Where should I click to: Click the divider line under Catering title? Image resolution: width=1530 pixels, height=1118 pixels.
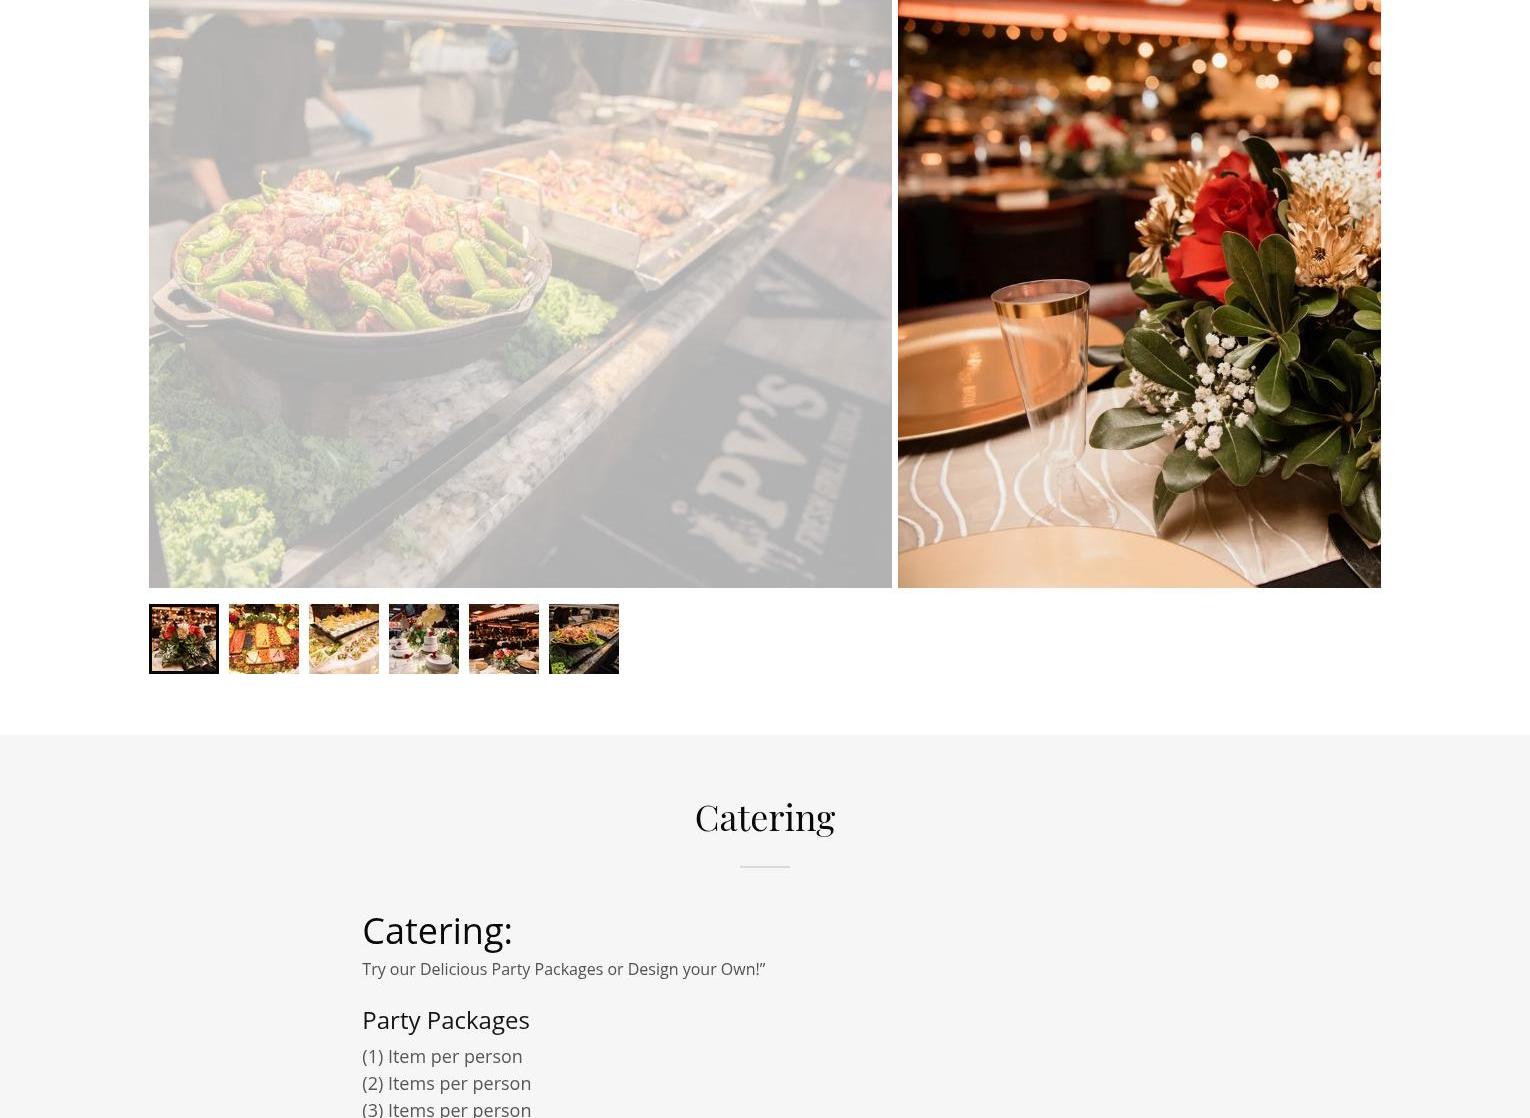tap(765, 867)
